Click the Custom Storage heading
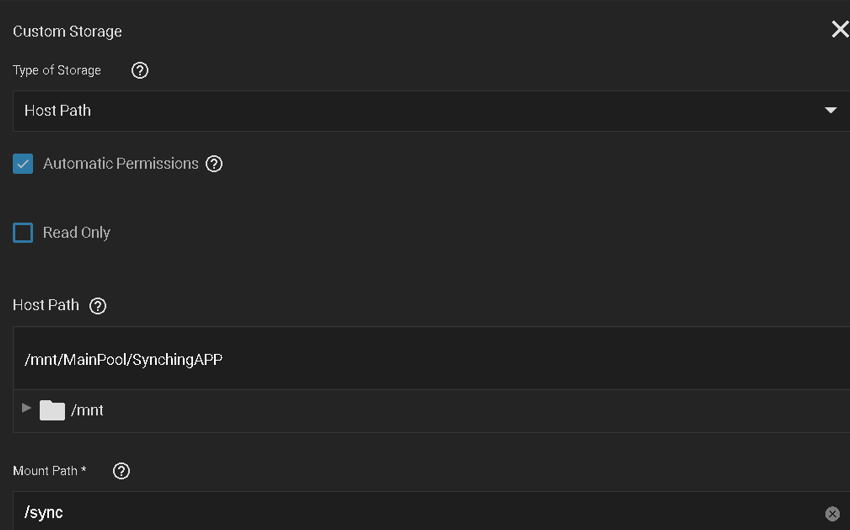The width and height of the screenshot is (850, 530). (67, 31)
